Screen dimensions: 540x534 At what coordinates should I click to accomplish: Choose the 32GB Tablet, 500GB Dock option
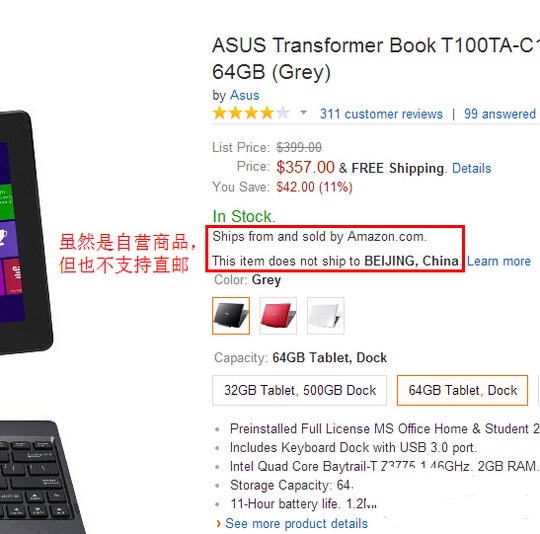[299, 390]
